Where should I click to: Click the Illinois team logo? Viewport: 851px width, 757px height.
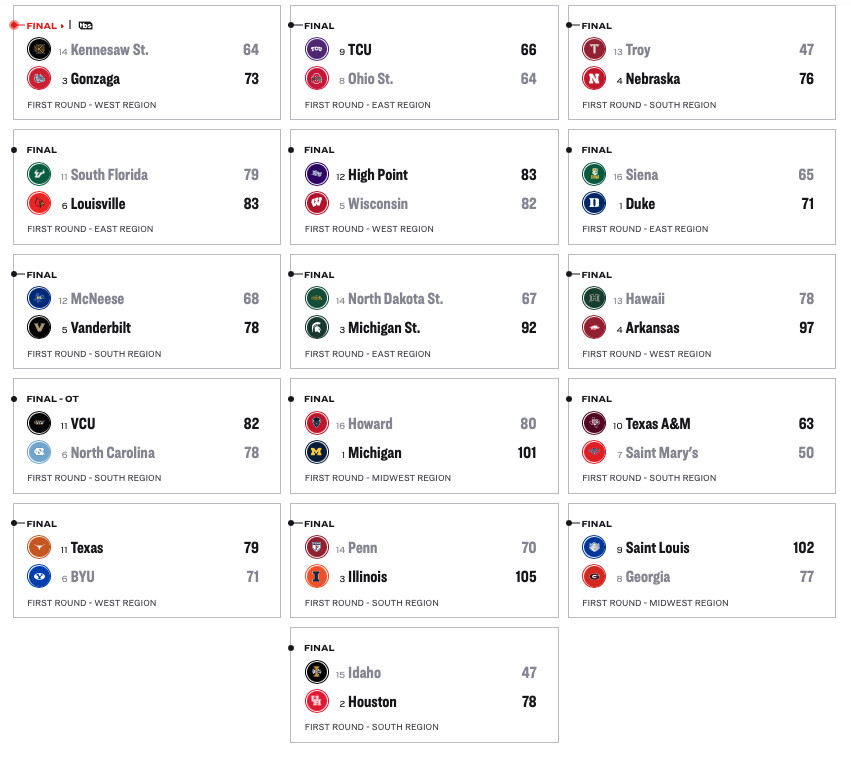pyautogui.click(x=317, y=577)
